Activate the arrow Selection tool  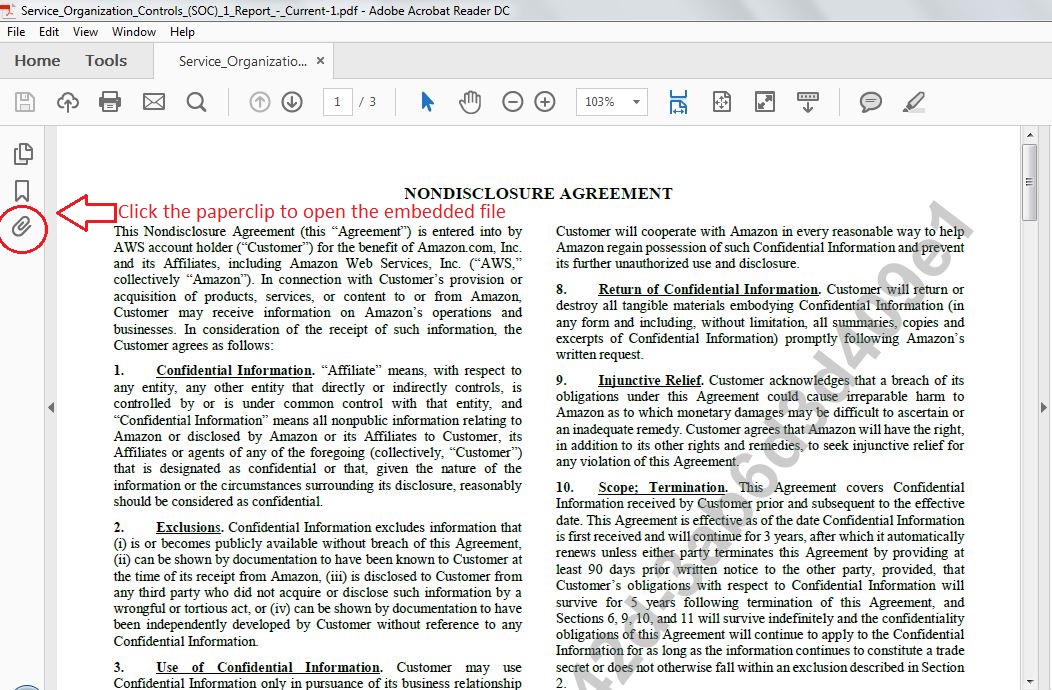coord(427,102)
